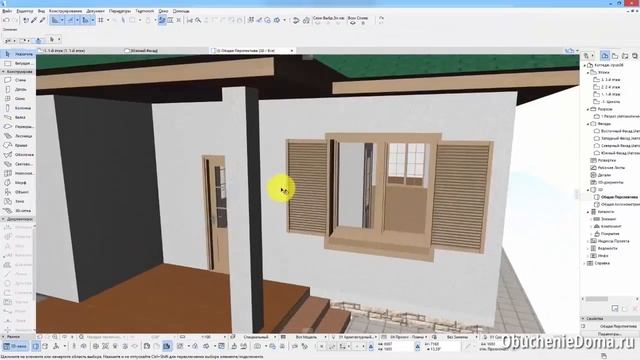
Task: Select the Beam (Балка) tool
Action: click(18, 118)
